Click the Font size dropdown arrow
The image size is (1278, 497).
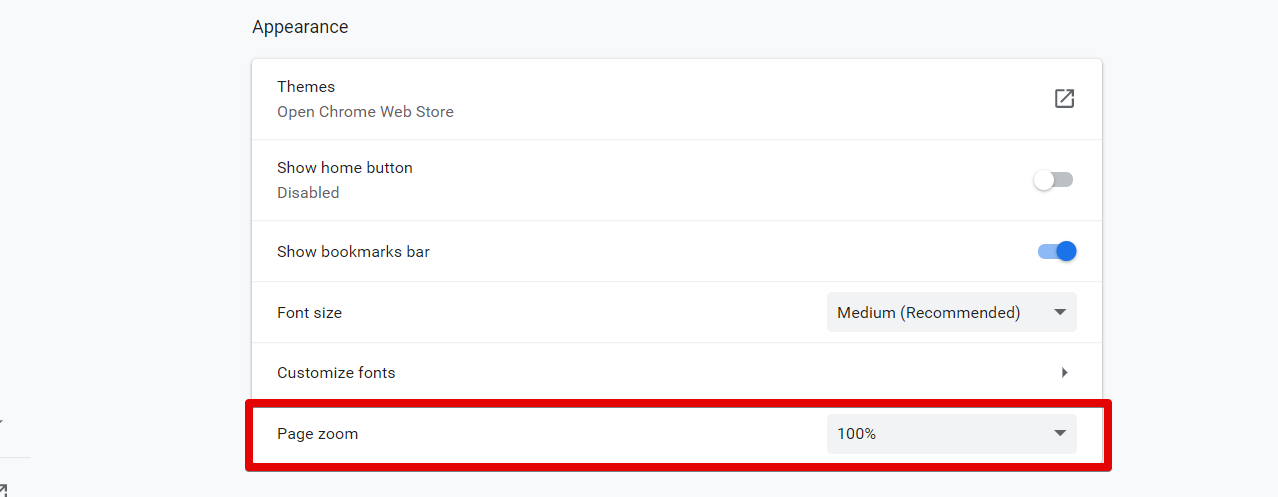pos(1060,313)
